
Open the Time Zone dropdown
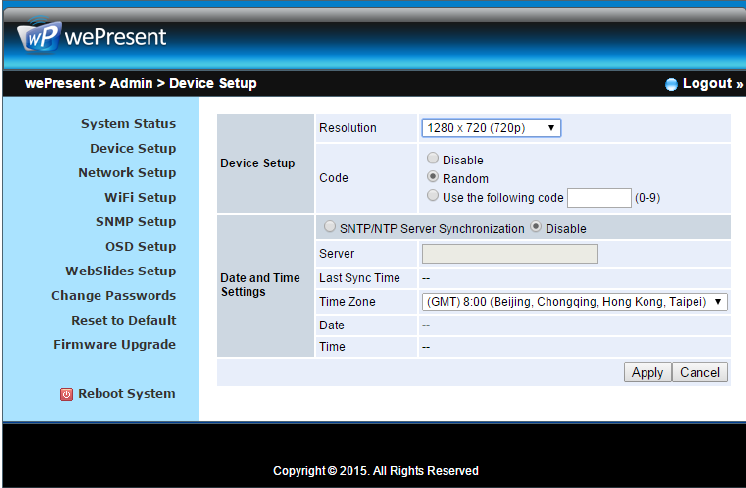pos(575,302)
